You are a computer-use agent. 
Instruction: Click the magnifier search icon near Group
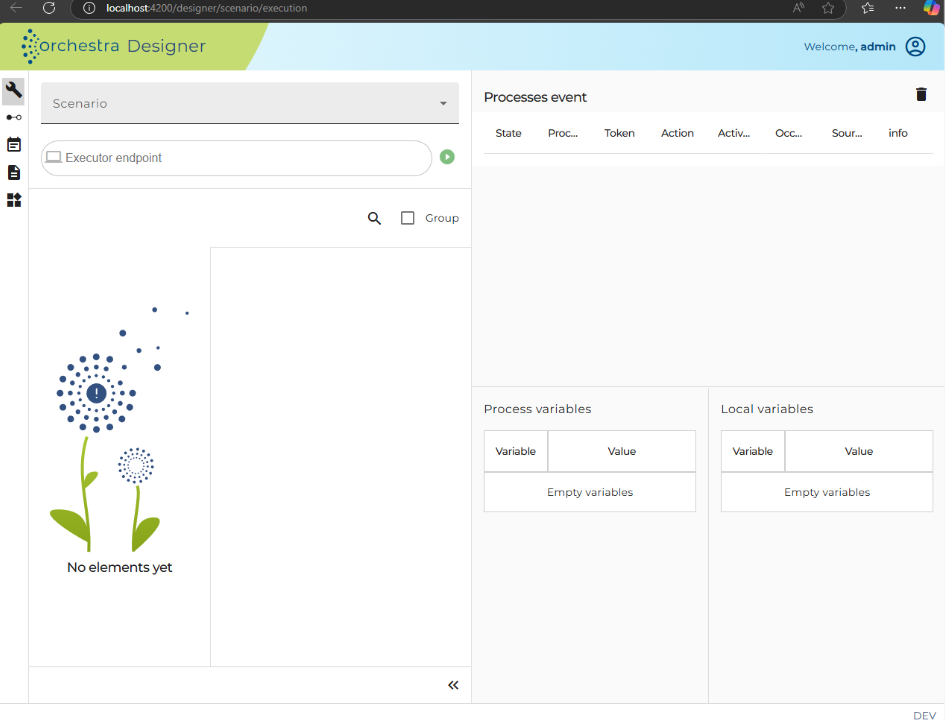click(x=374, y=218)
